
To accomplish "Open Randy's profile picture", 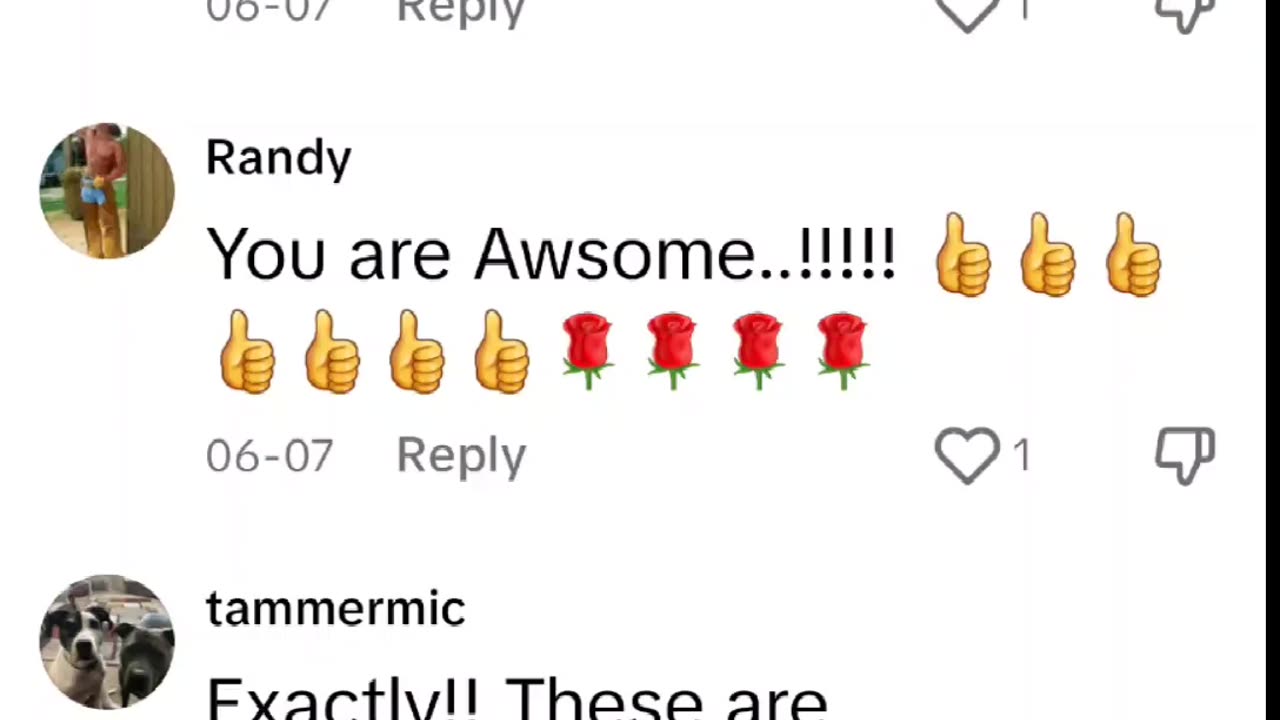I will coord(107,190).
